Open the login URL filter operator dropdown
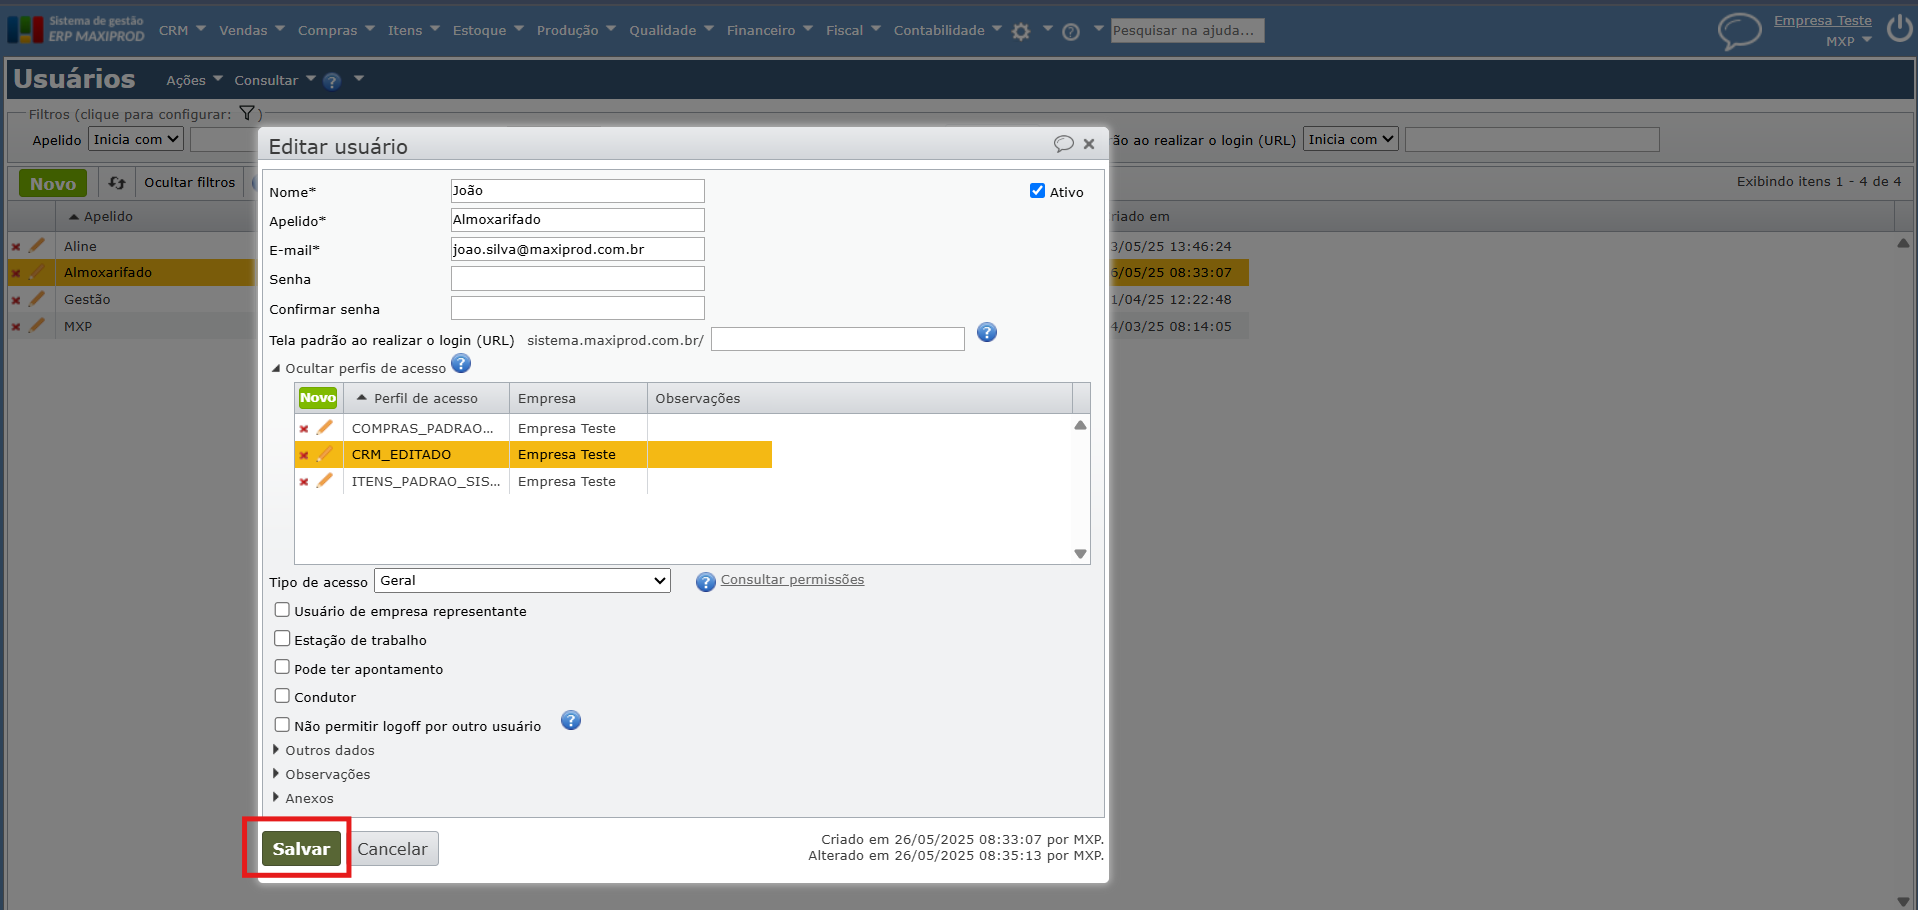This screenshot has height=910, width=1918. tap(1351, 140)
